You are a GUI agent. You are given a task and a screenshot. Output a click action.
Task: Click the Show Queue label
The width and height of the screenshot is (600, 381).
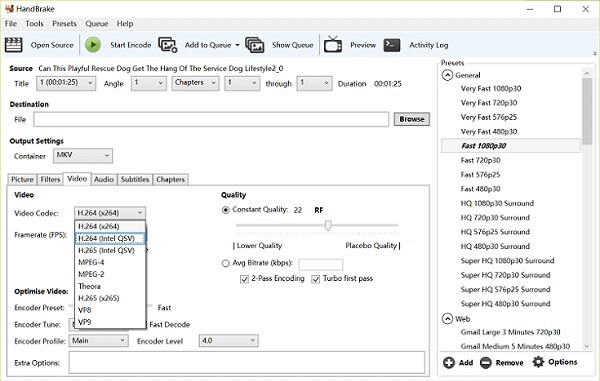[x=292, y=45]
